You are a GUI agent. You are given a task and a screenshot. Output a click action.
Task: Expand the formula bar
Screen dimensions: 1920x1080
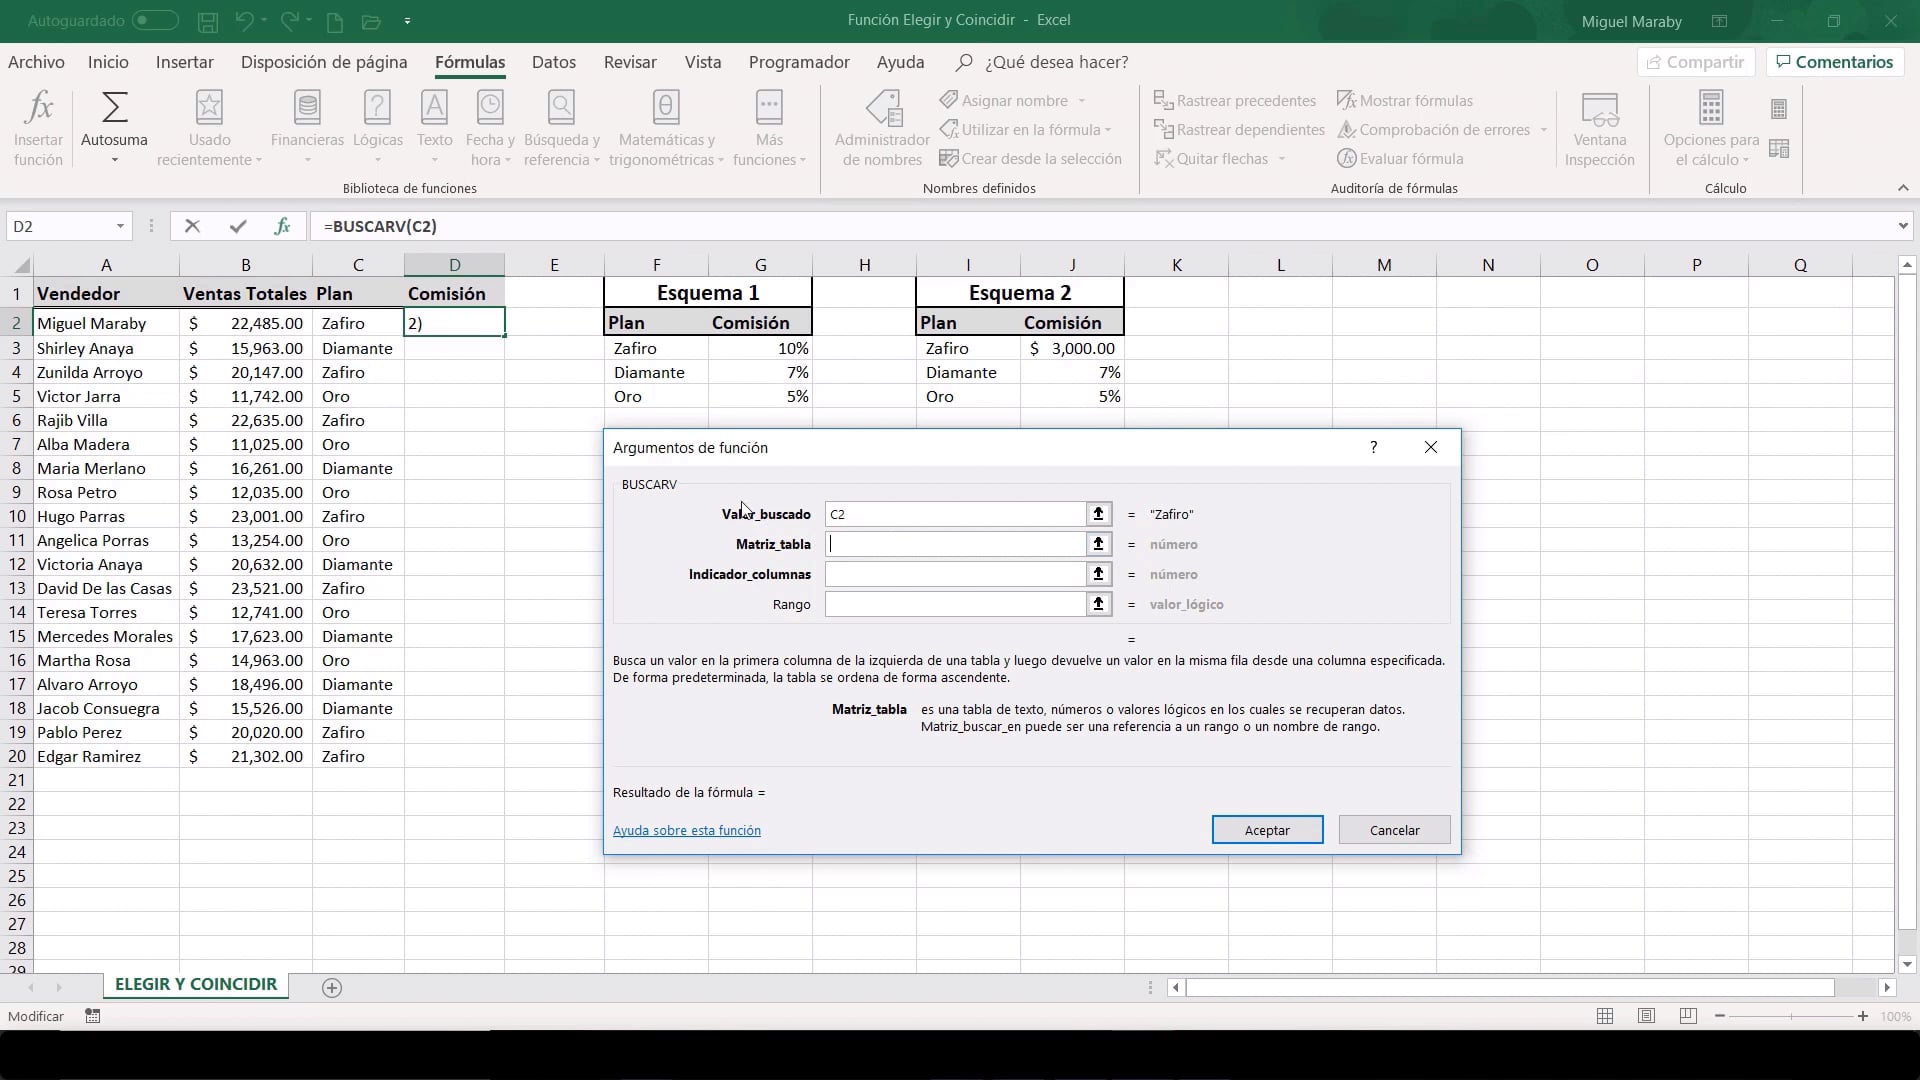tap(1902, 226)
